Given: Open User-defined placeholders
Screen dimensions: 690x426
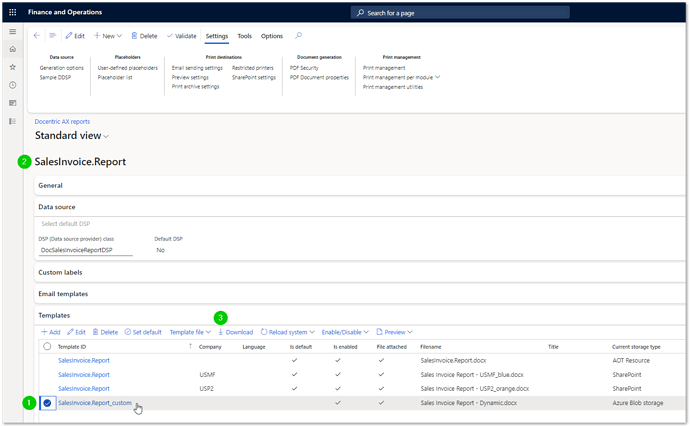Looking at the screenshot, I should tap(128, 68).
